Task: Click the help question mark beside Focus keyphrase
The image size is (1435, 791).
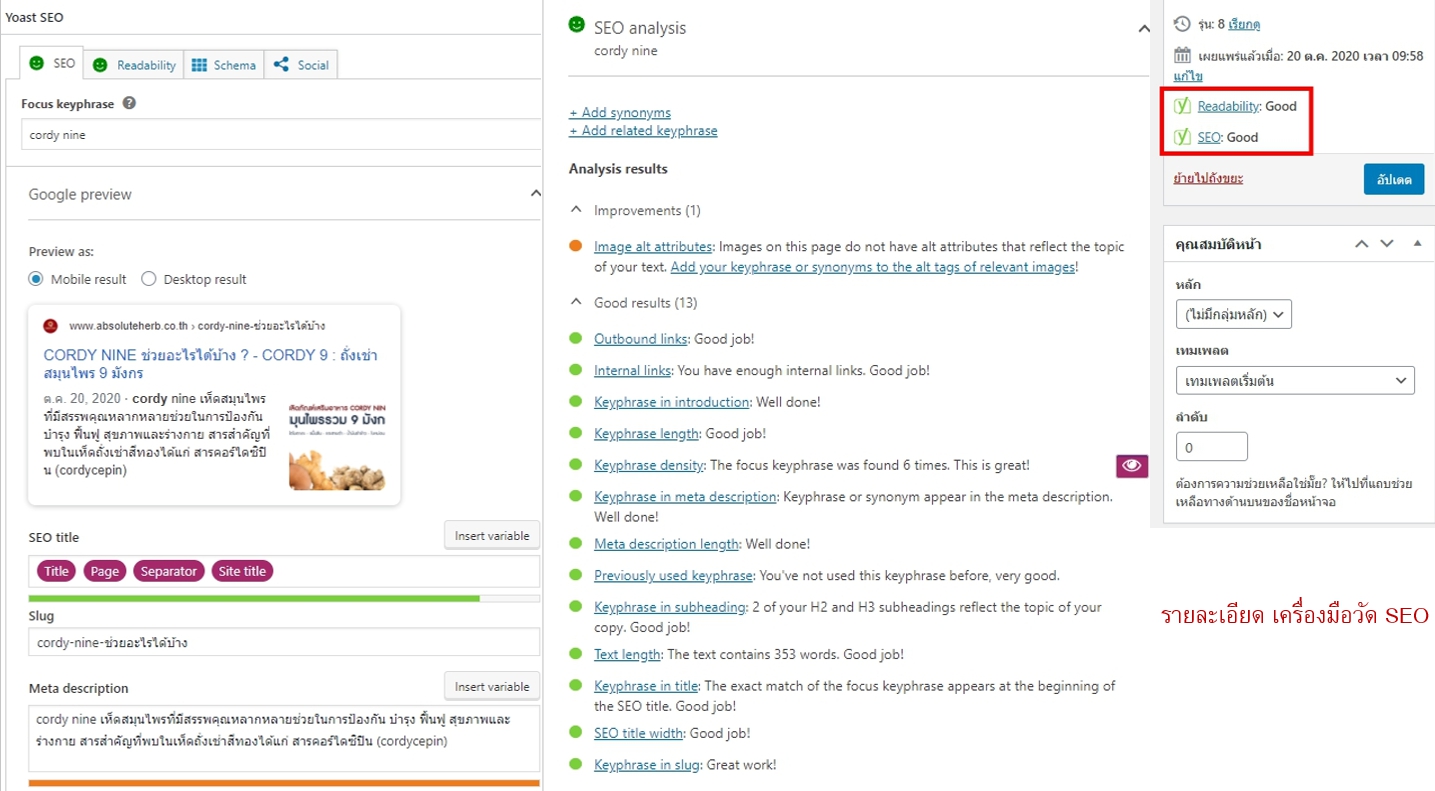Action: (x=129, y=103)
